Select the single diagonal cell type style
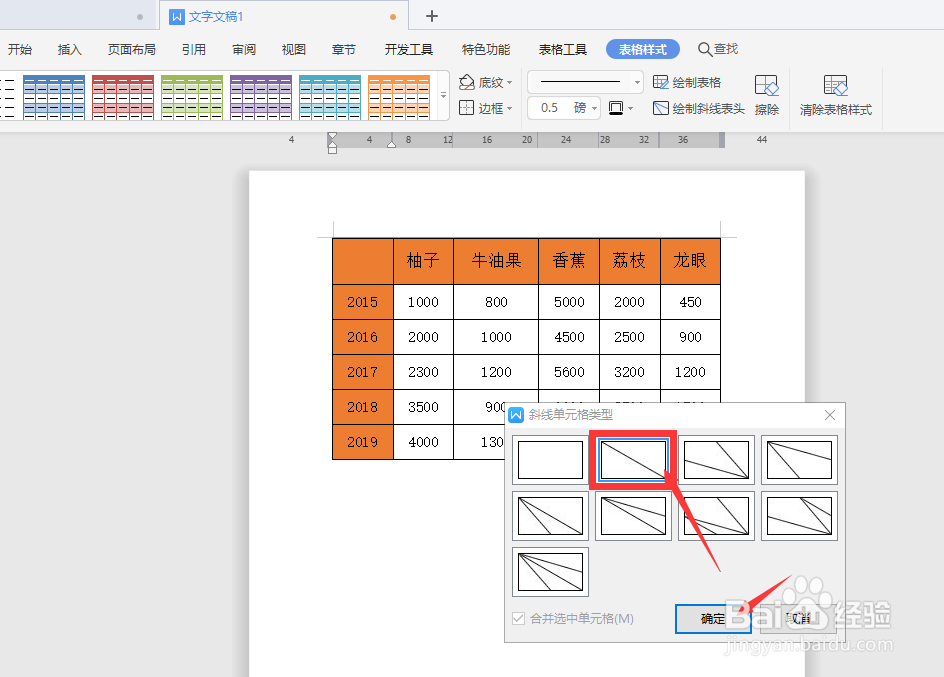 [632, 459]
